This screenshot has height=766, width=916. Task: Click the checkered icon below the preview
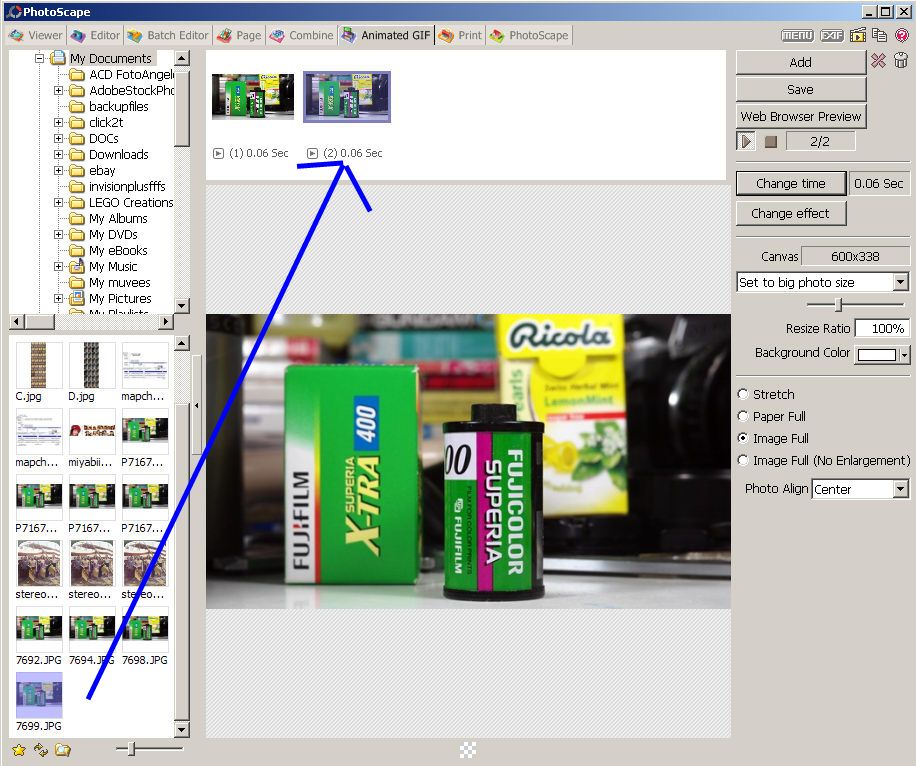coord(468,750)
